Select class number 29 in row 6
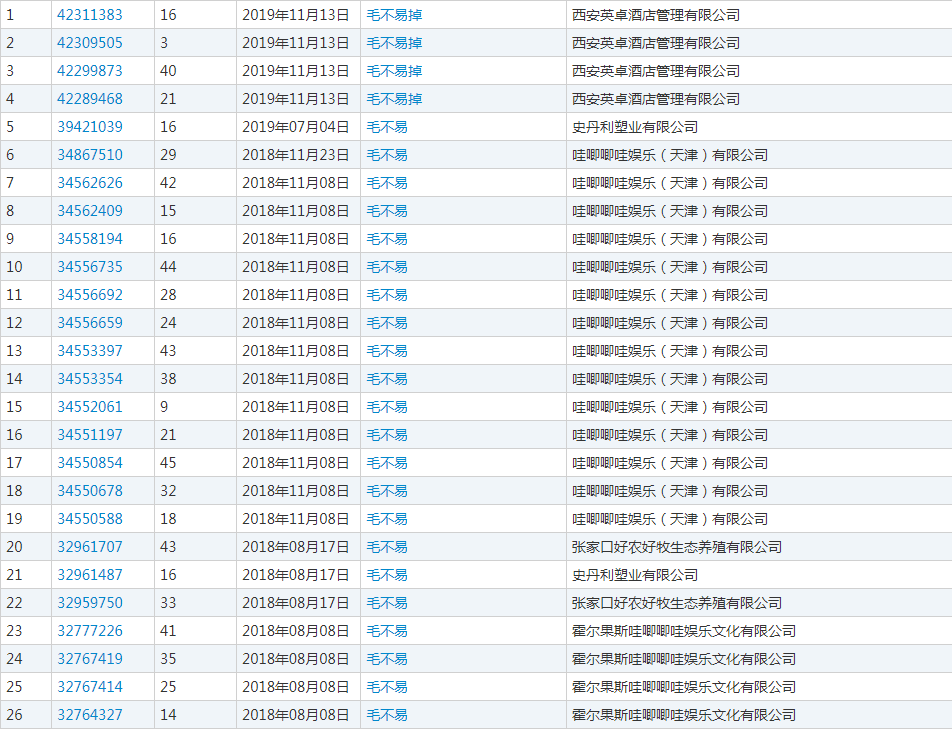 pyautogui.click(x=168, y=155)
